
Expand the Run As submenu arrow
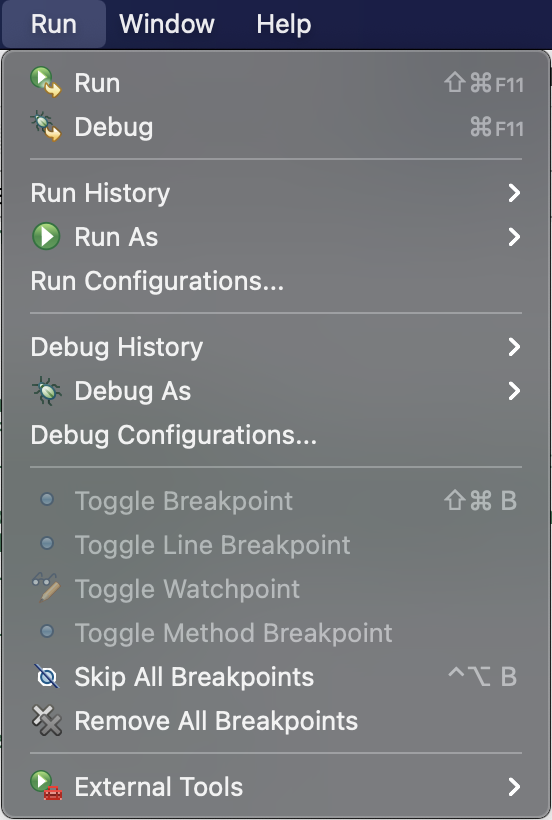(x=514, y=237)
